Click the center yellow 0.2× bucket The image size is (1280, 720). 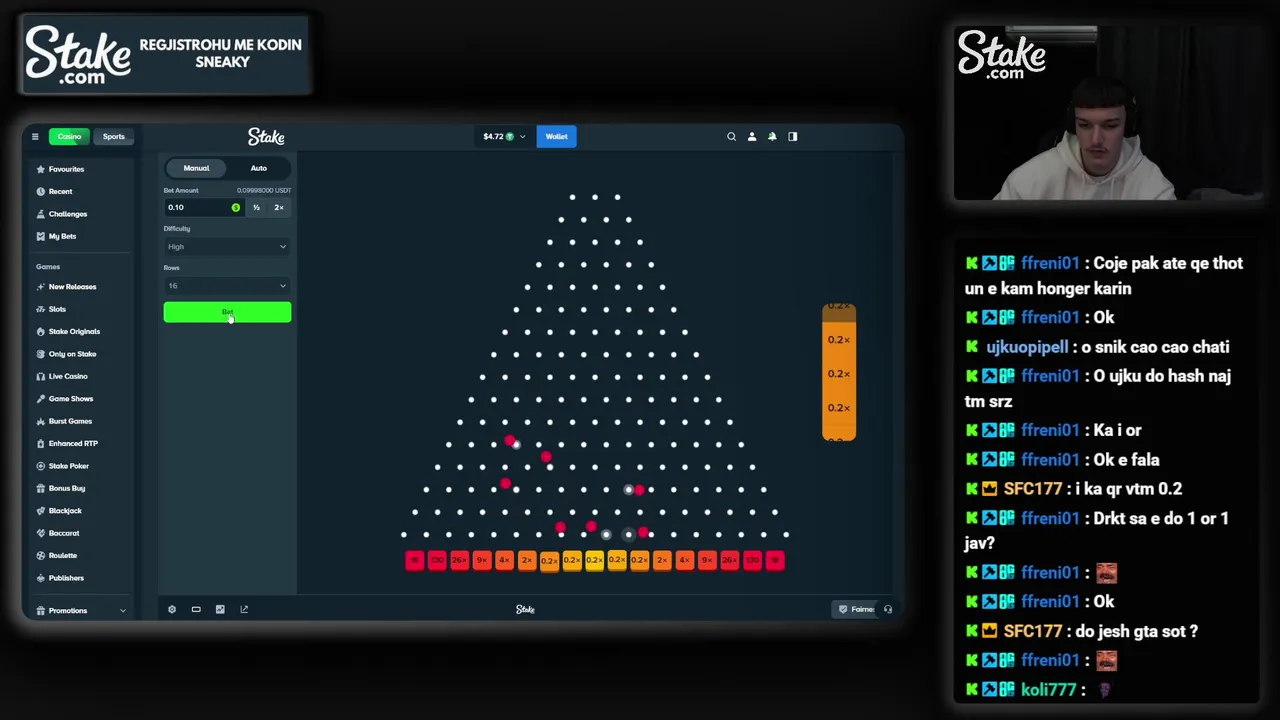point(595,560)
